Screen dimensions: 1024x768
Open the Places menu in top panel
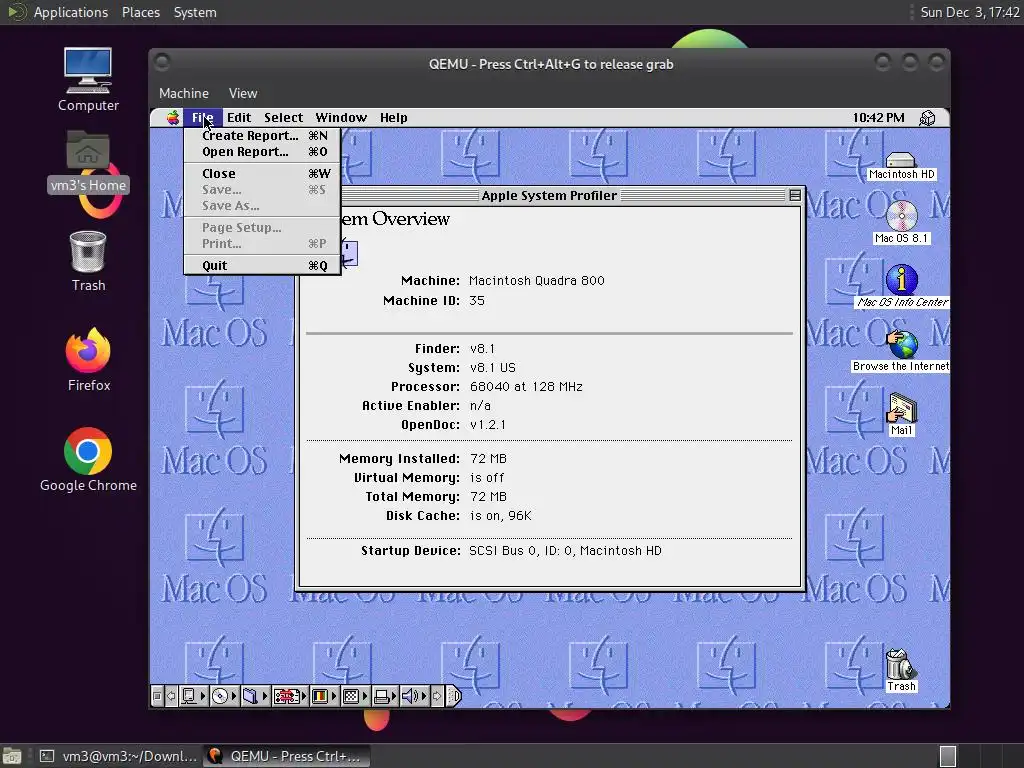click(x=141, y=12)
